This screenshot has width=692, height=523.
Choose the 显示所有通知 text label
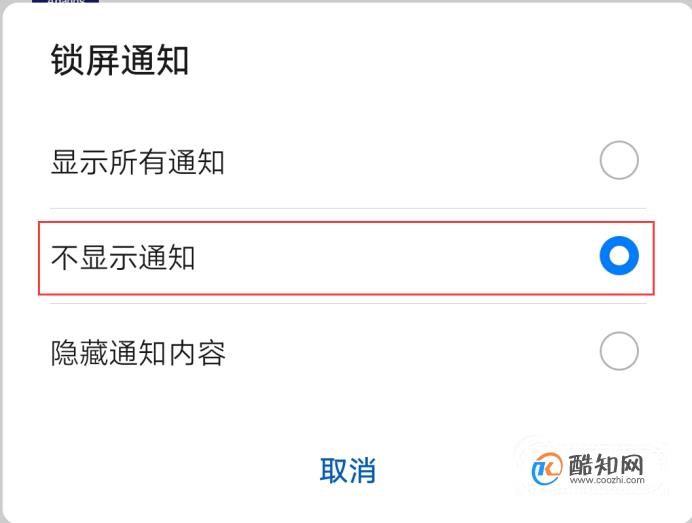point(138,162)
